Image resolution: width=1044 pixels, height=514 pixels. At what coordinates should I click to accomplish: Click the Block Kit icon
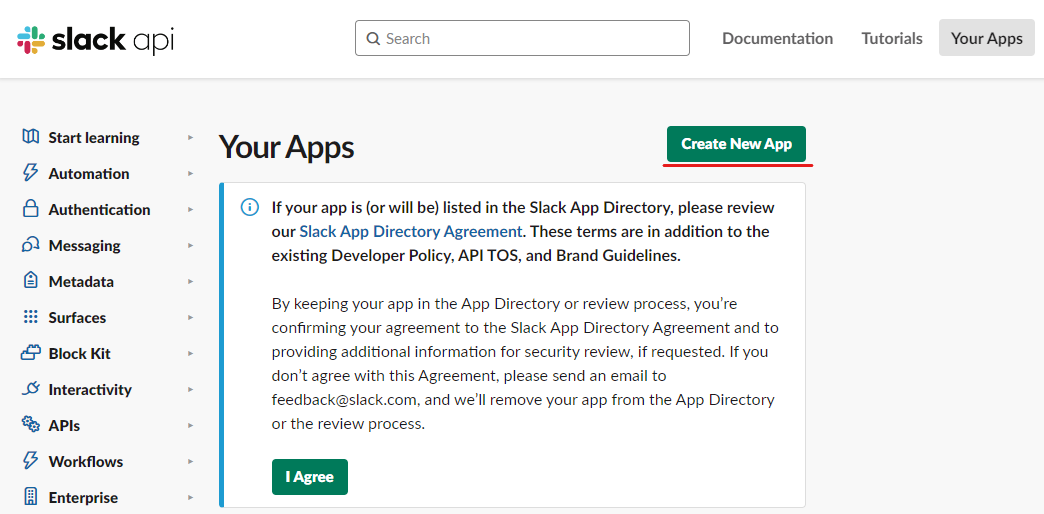pos(31,353)
